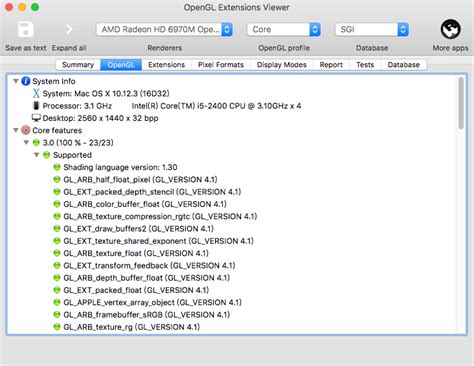Select GL_ARB_color_buffer_float row text

(145, 204)
